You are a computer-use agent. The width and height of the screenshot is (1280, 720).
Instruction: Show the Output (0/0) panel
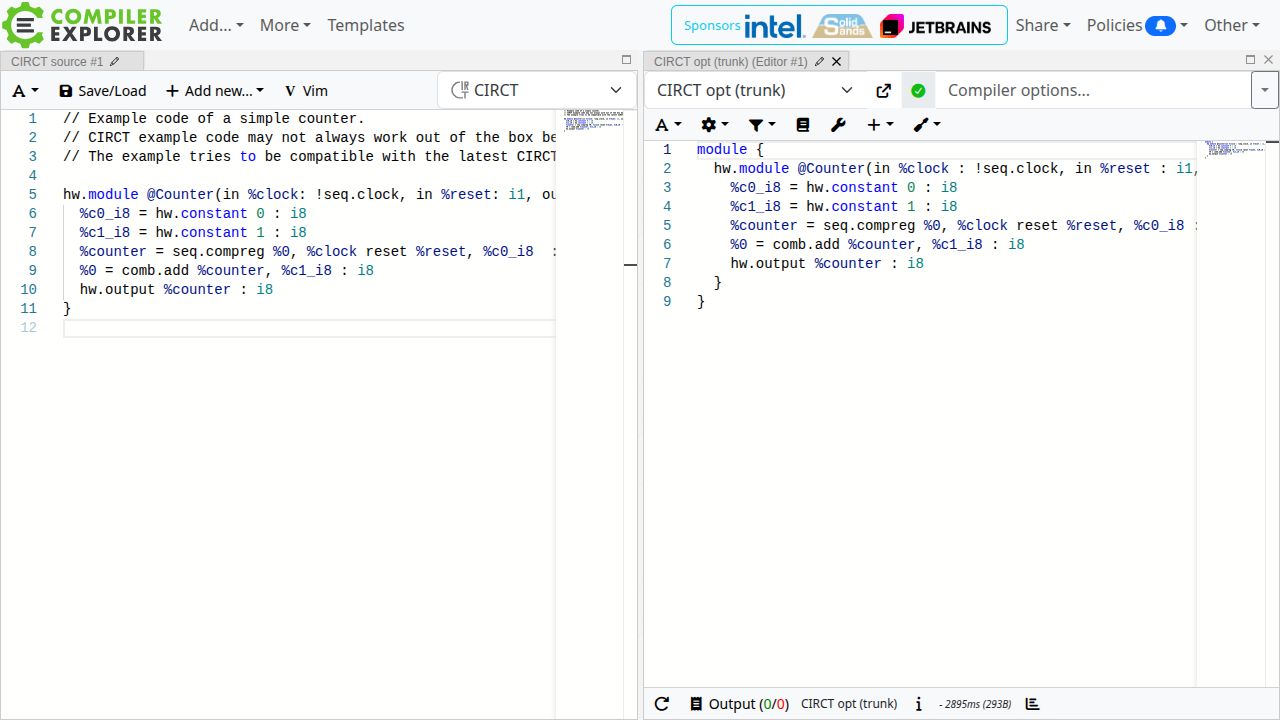click(739, 704)
